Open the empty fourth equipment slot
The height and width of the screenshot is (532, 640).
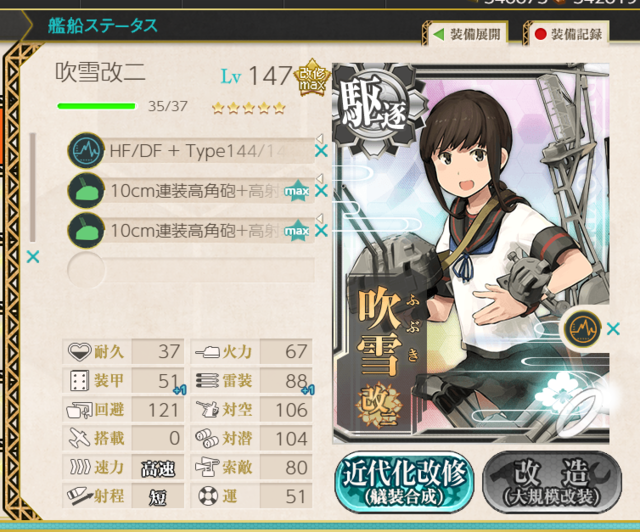coord(191,270)
